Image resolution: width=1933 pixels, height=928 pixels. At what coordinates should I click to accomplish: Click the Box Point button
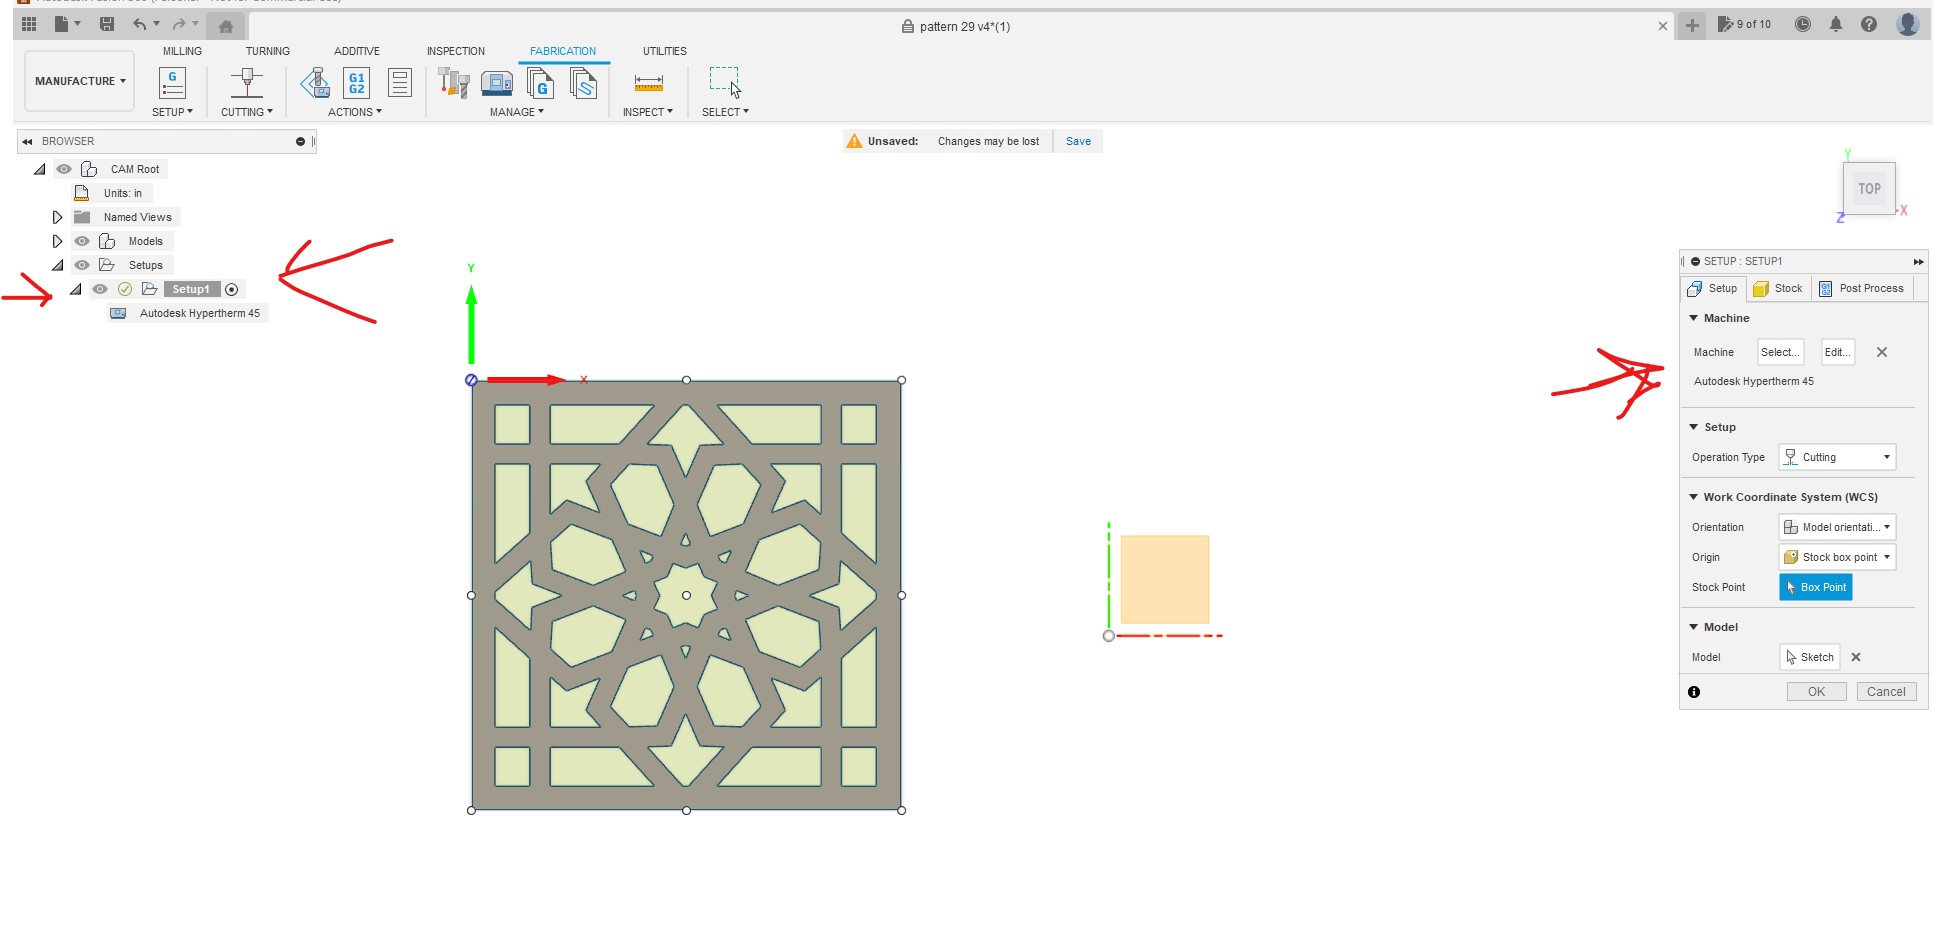pos(1816,587)
